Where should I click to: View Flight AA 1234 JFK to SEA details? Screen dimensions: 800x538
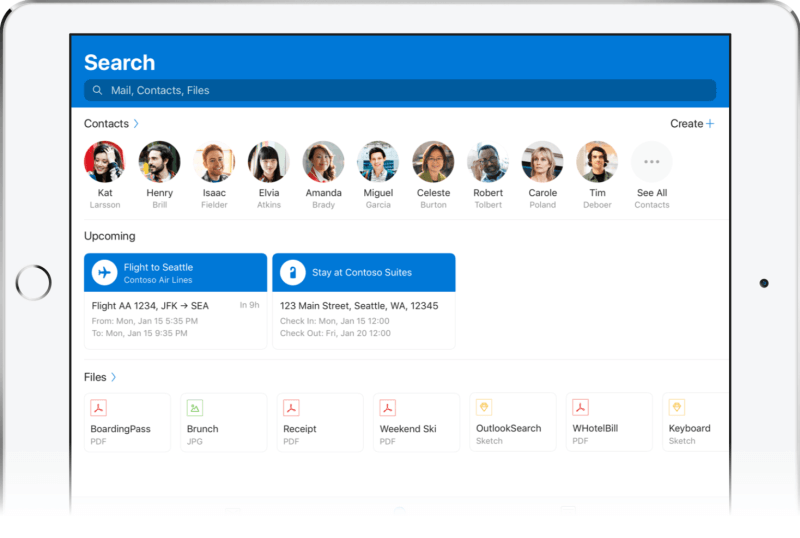pos(150,306)
